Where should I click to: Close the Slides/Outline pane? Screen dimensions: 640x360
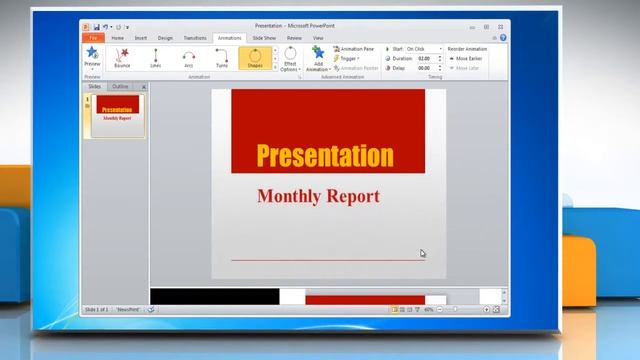coord(144,87)
